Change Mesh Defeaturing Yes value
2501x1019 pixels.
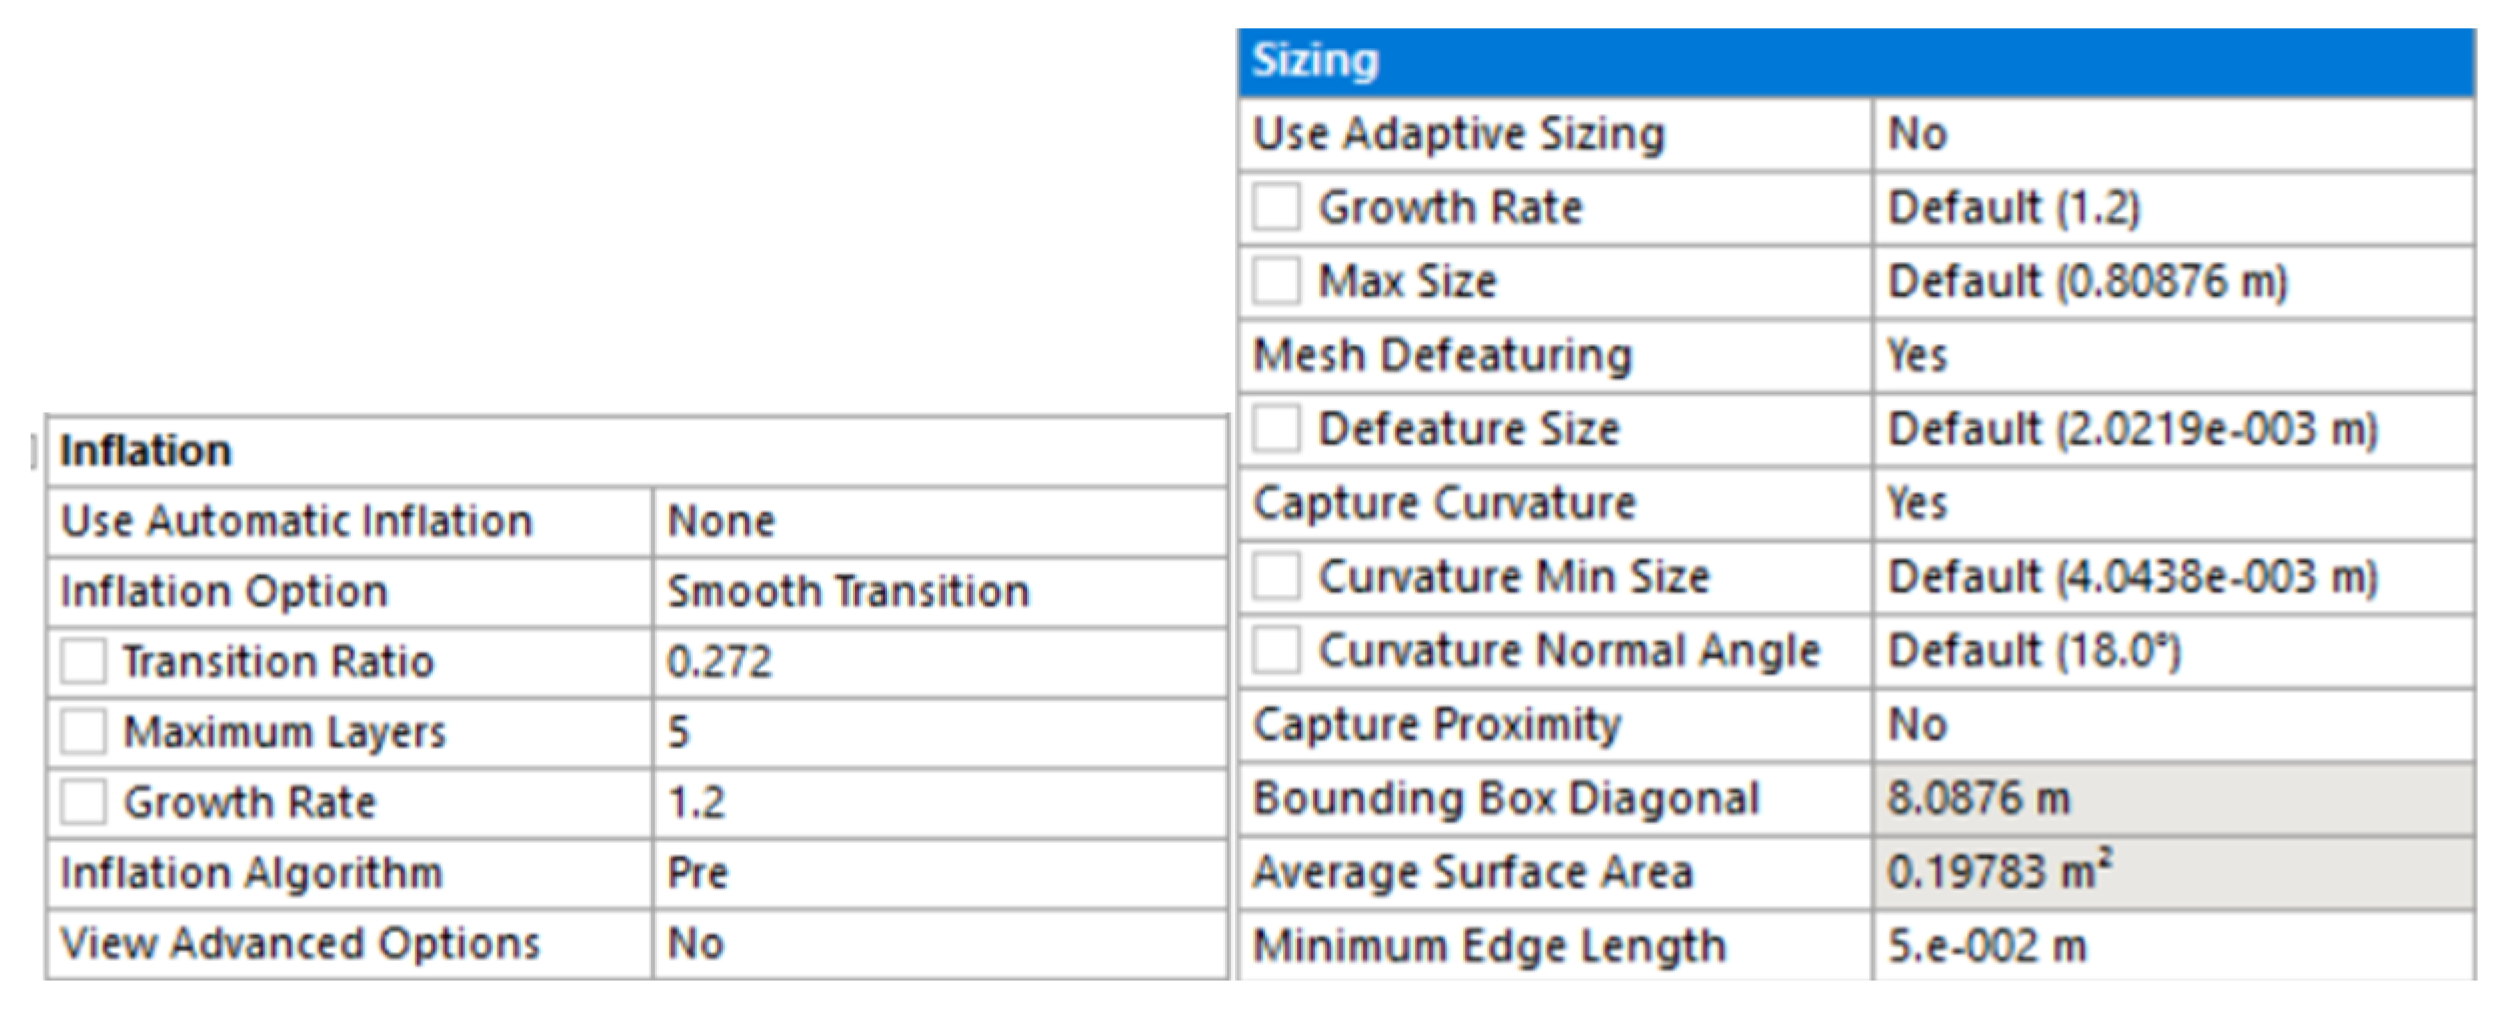coord(2170,355)
